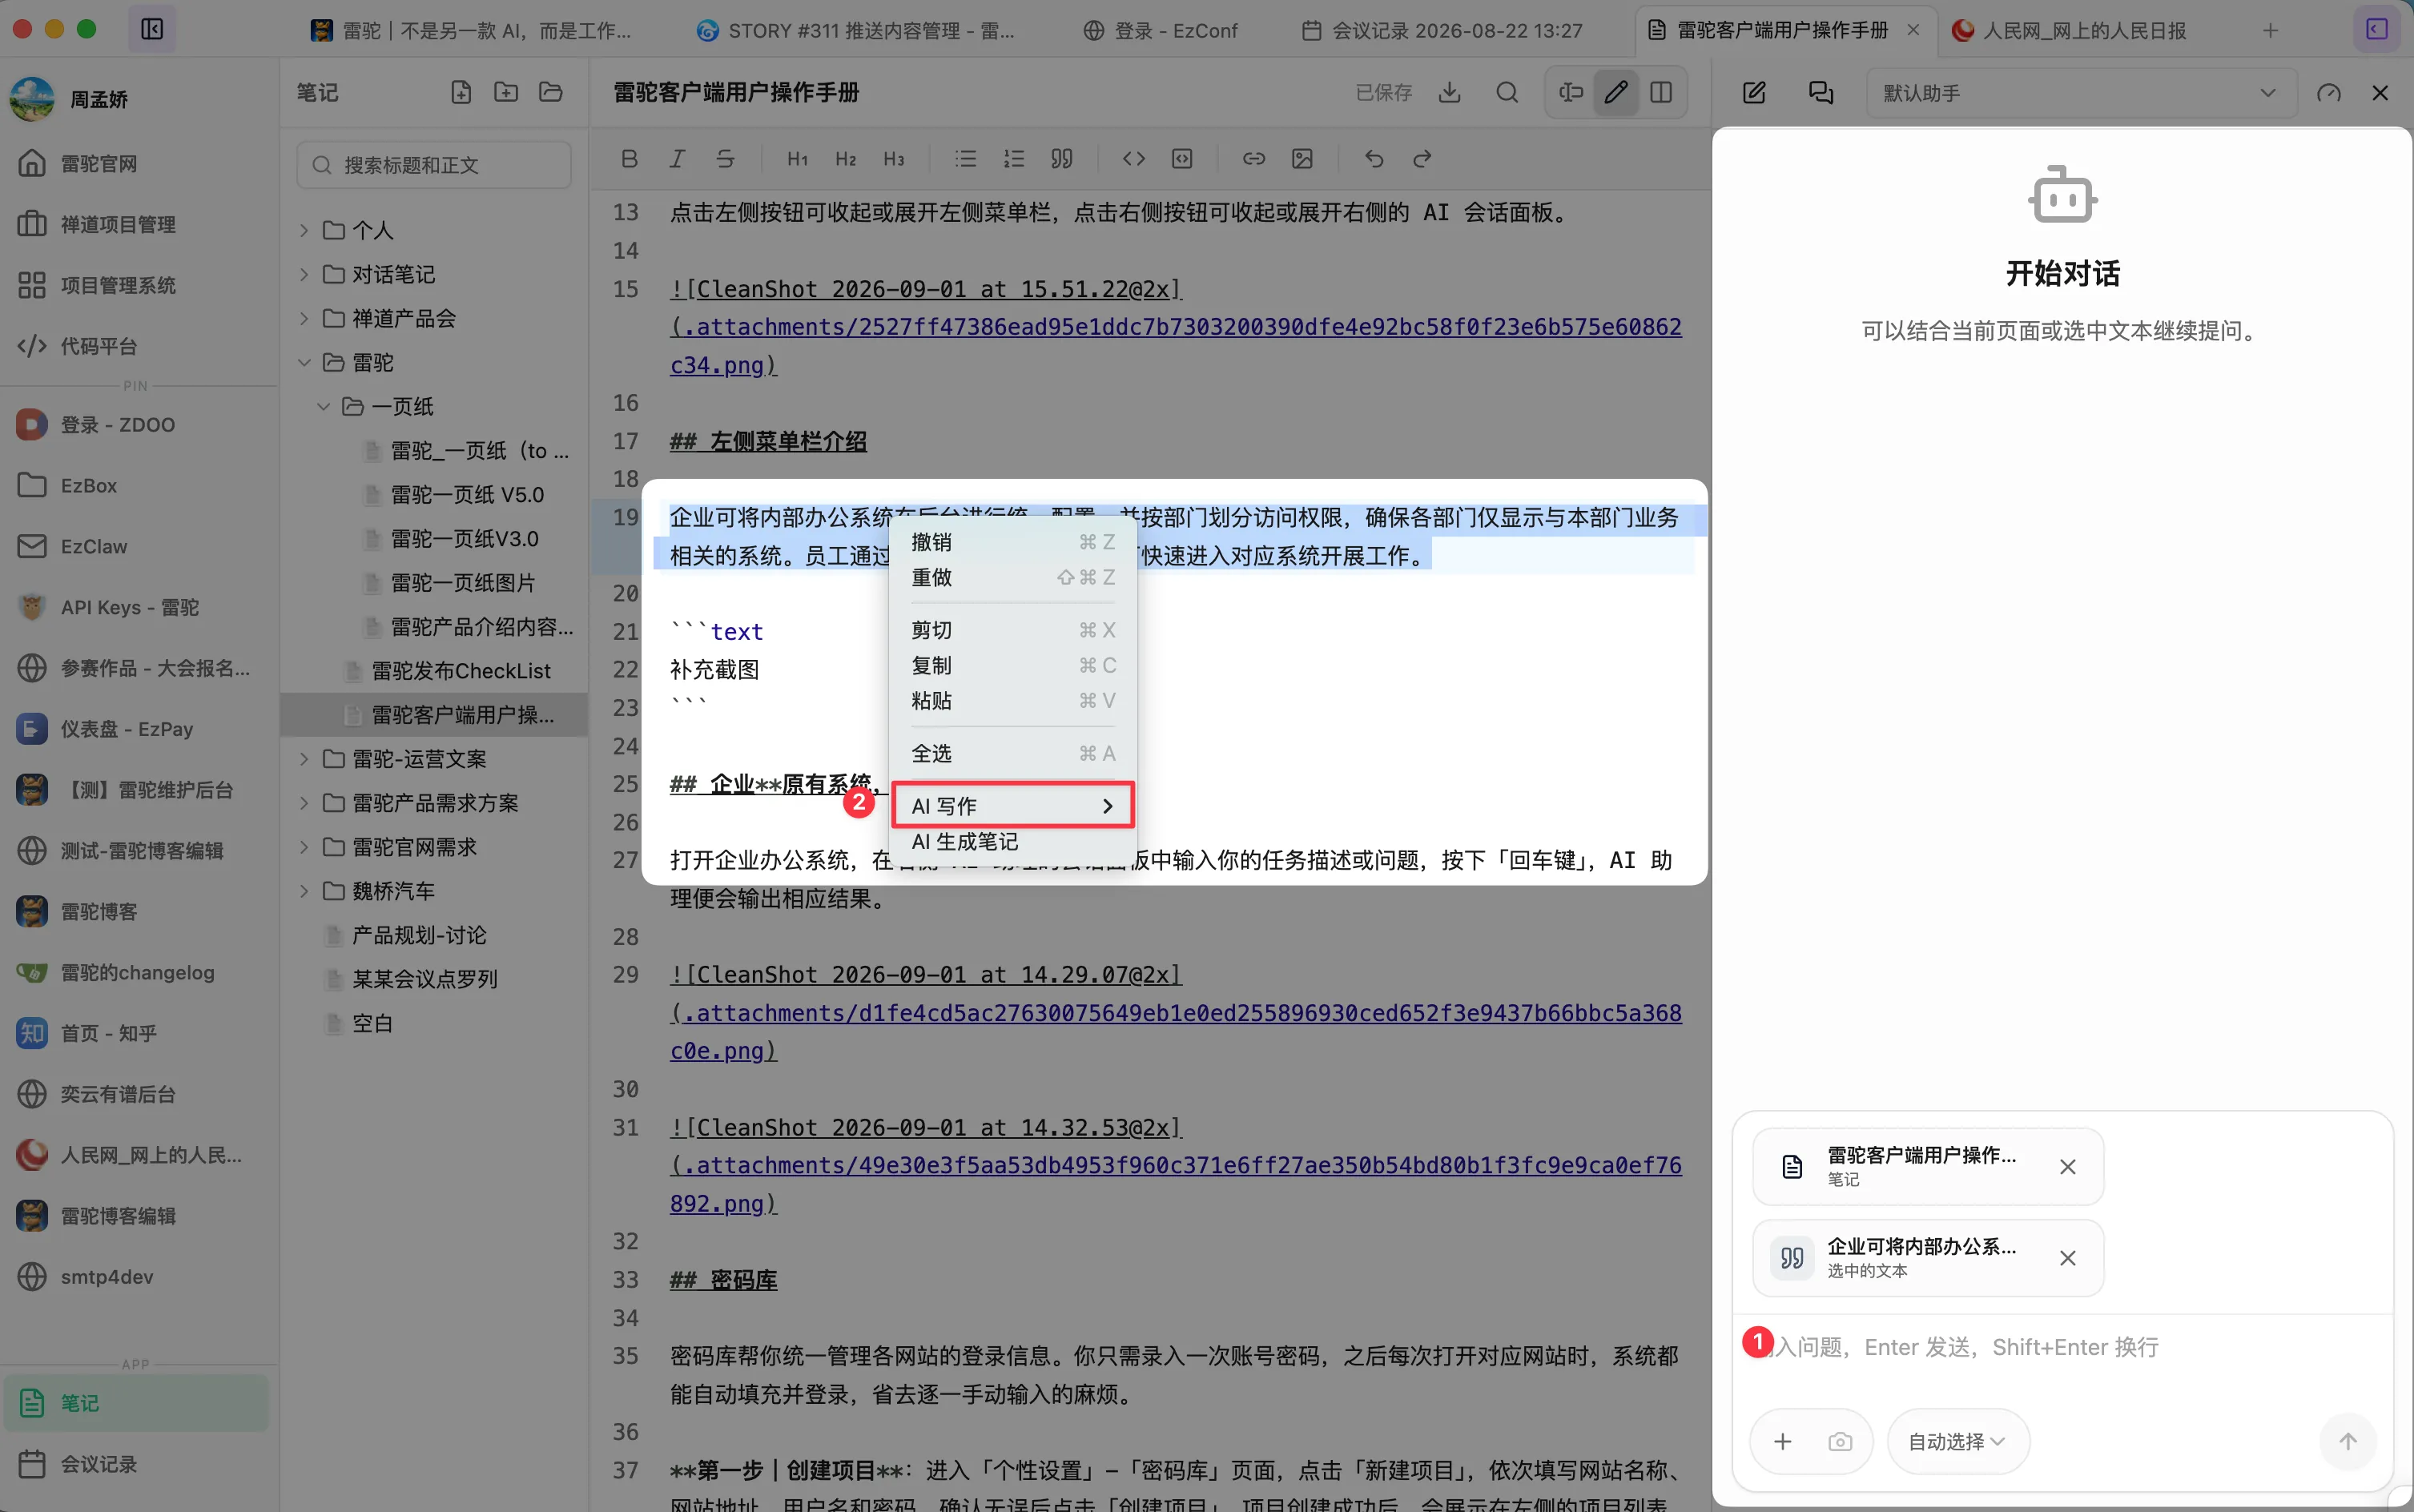2414x1512 pixels.
Task: Expand 雷驼-运营文案 folder
Action: 304,759
